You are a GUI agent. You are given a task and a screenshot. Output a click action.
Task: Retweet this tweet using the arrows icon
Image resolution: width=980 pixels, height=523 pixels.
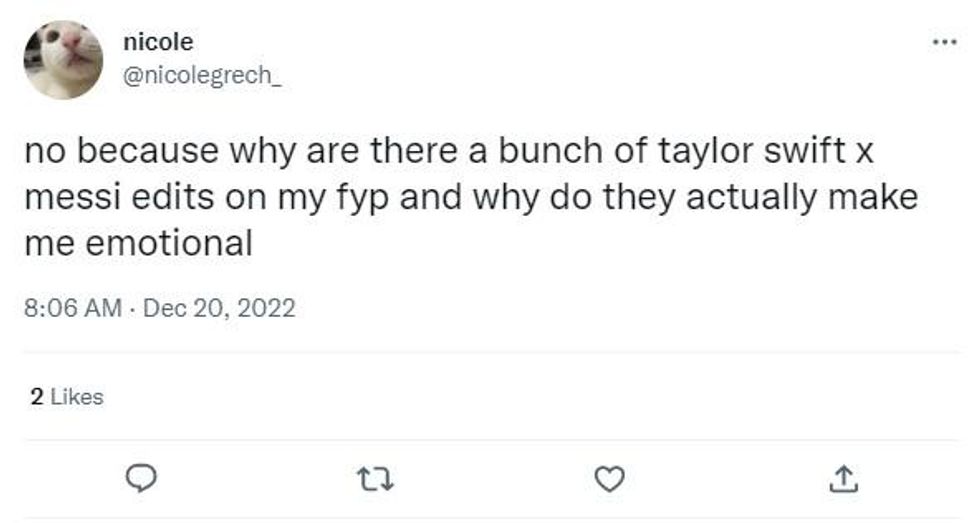pos(377,481)
